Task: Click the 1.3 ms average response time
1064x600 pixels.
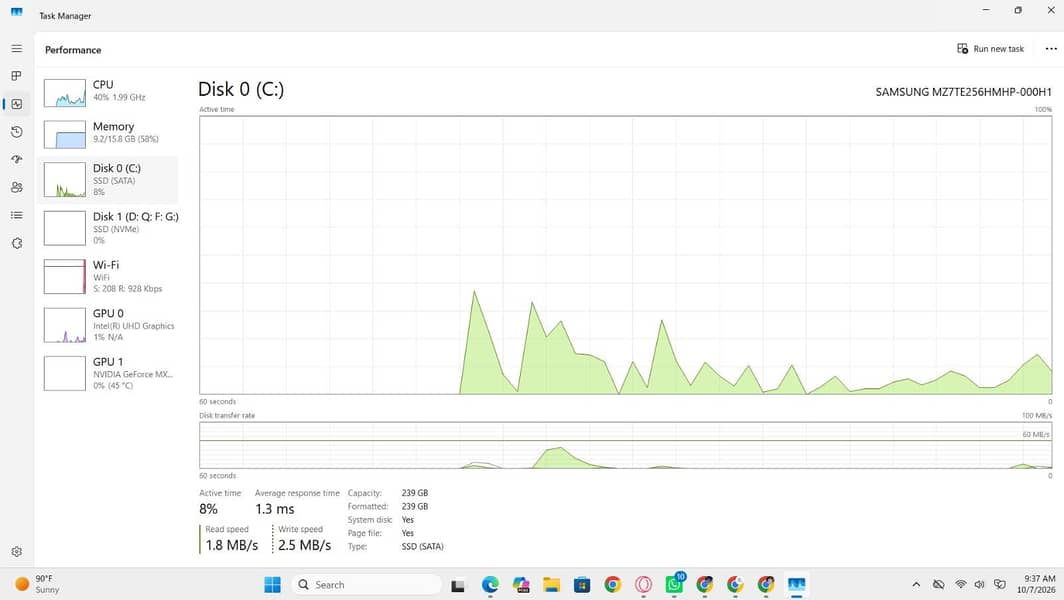Action: pyautogui.click(x=275, y=509)
